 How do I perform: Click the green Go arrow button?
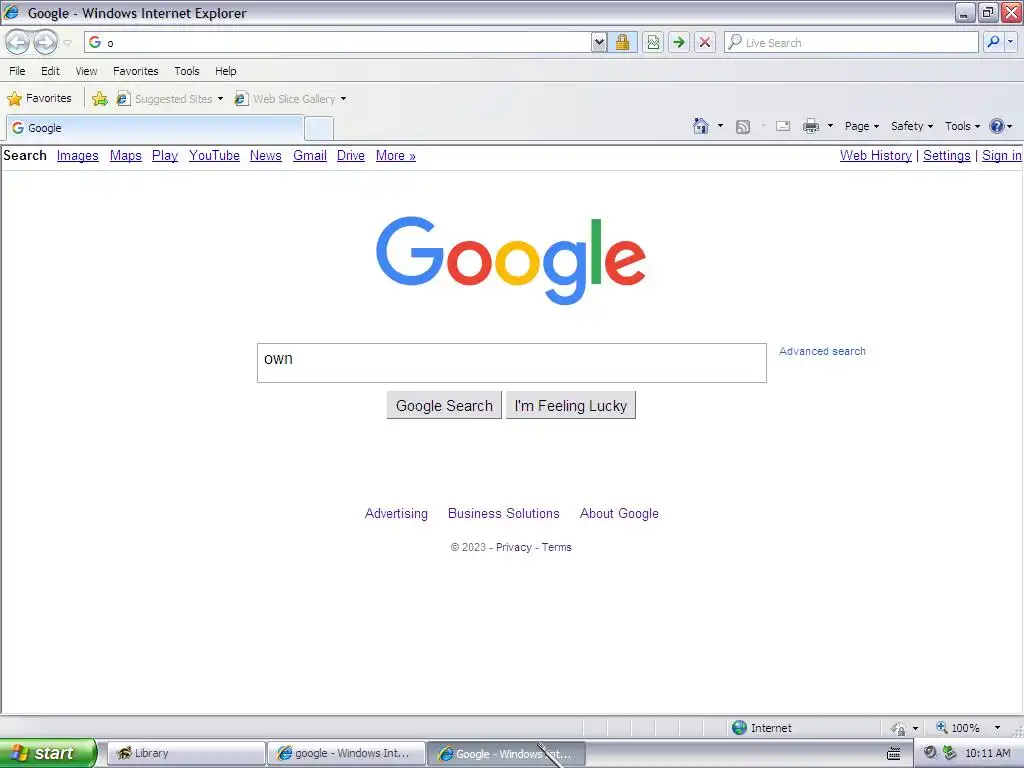coord(679,42)
